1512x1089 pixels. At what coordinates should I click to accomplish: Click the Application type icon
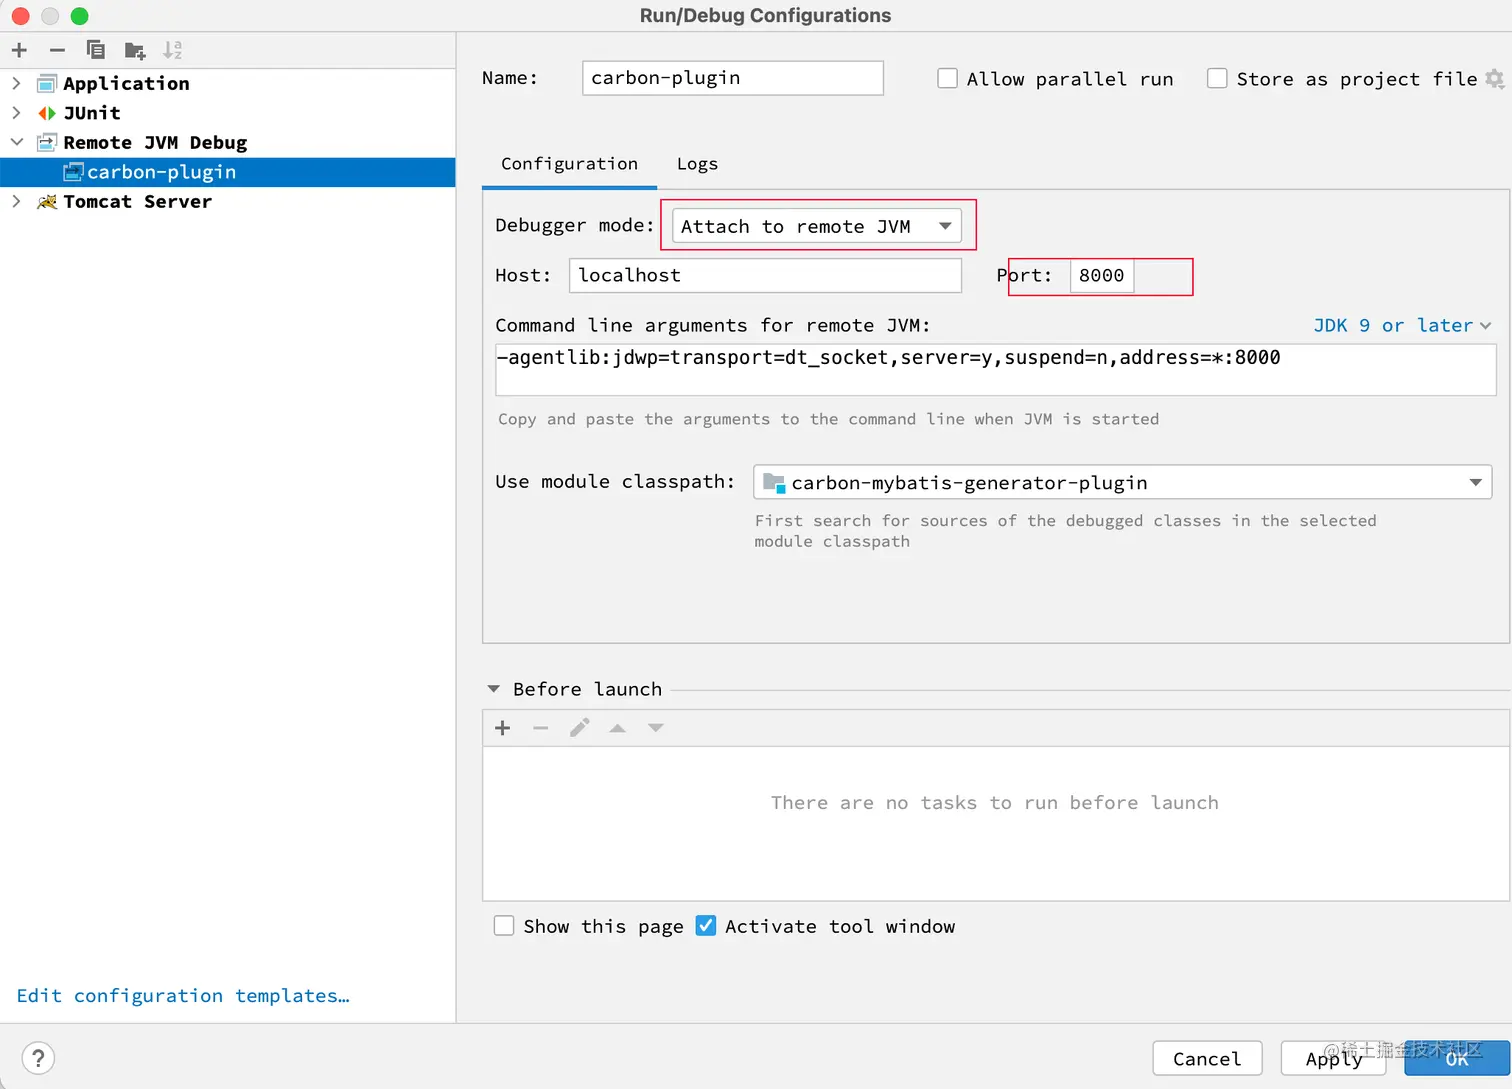[x=47, y=83]
